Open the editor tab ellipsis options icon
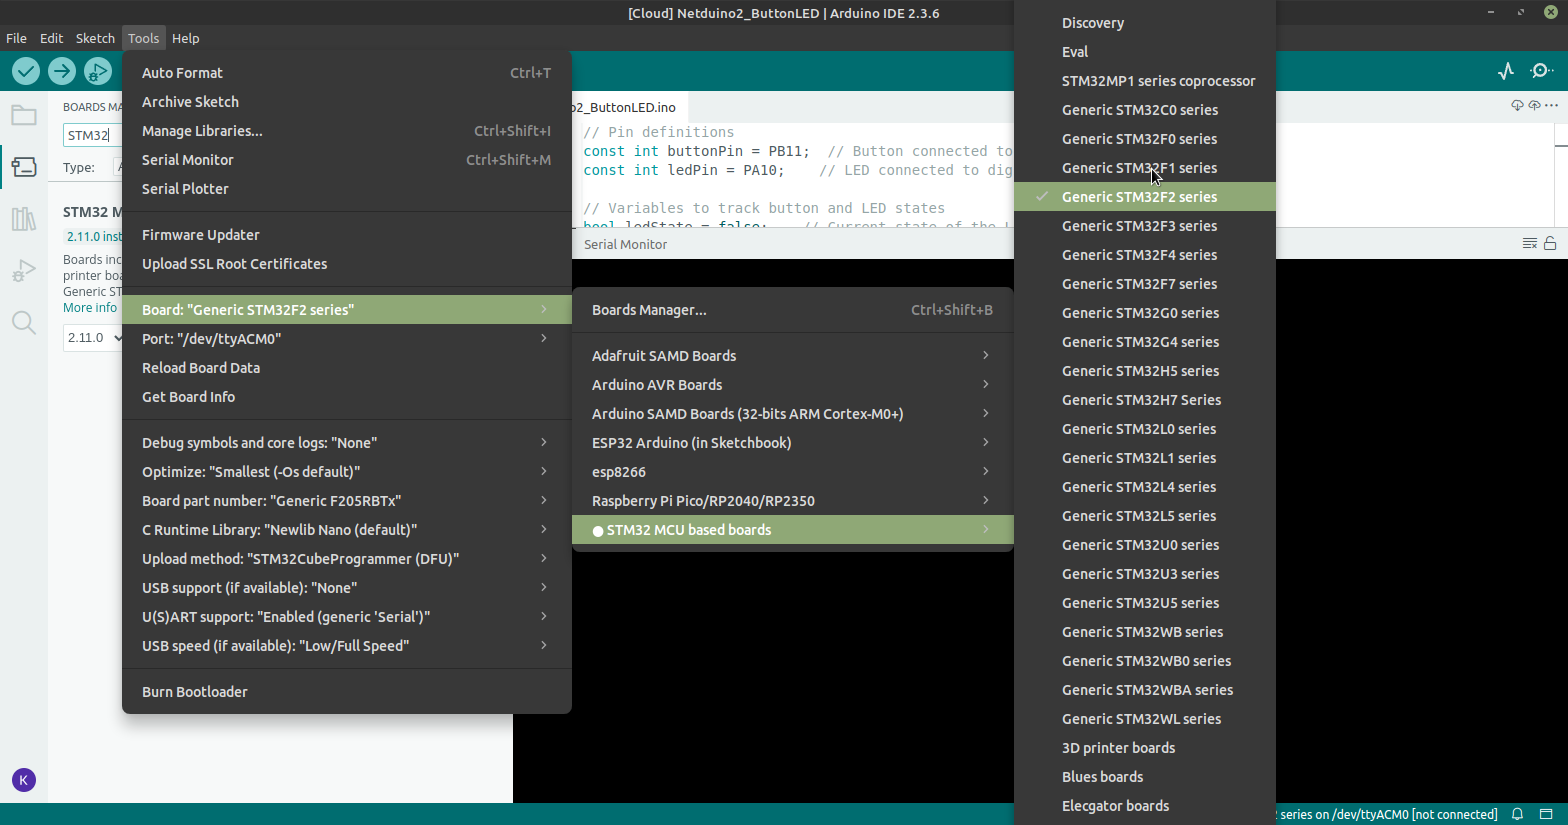 [1551, 105]
